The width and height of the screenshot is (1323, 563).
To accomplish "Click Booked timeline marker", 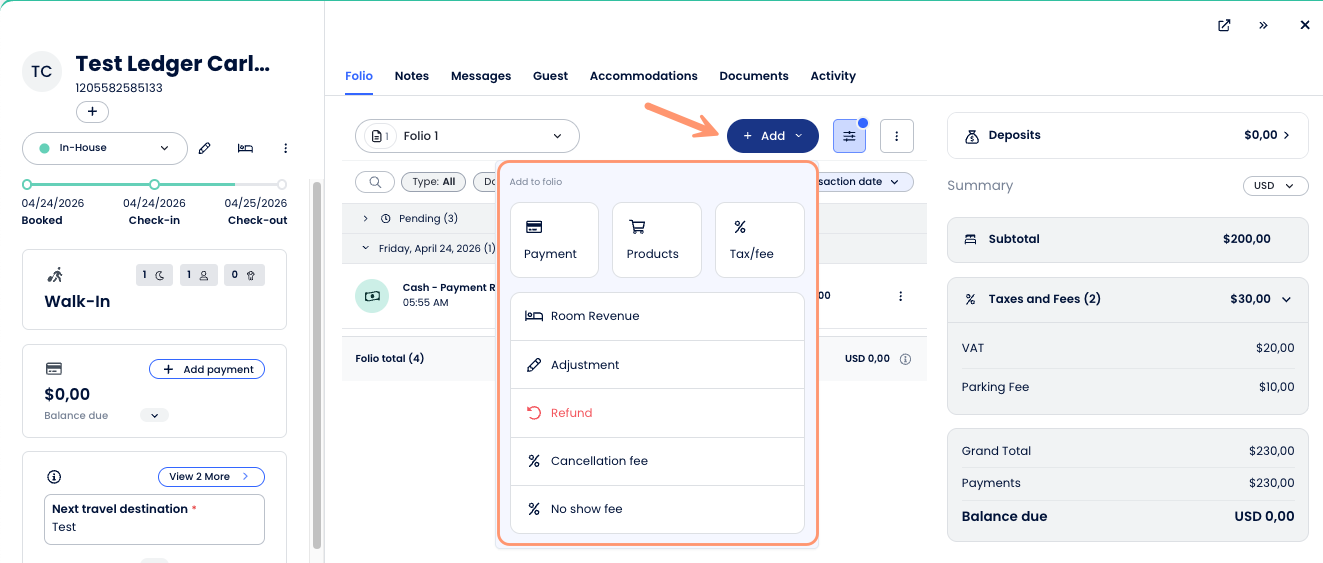I will point(27,184).
